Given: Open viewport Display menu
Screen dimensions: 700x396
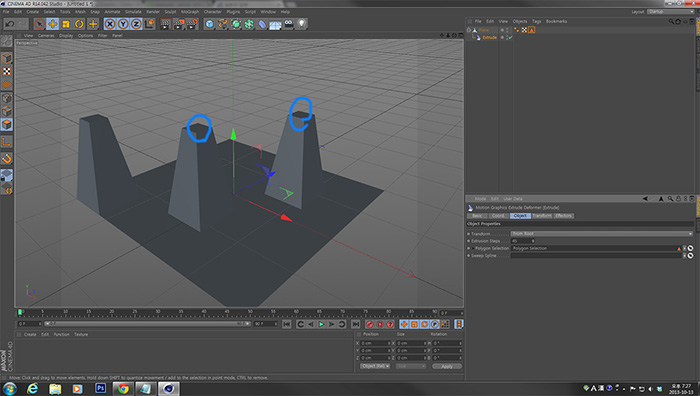Looking at the screenshot, I should tap(66, 35).
